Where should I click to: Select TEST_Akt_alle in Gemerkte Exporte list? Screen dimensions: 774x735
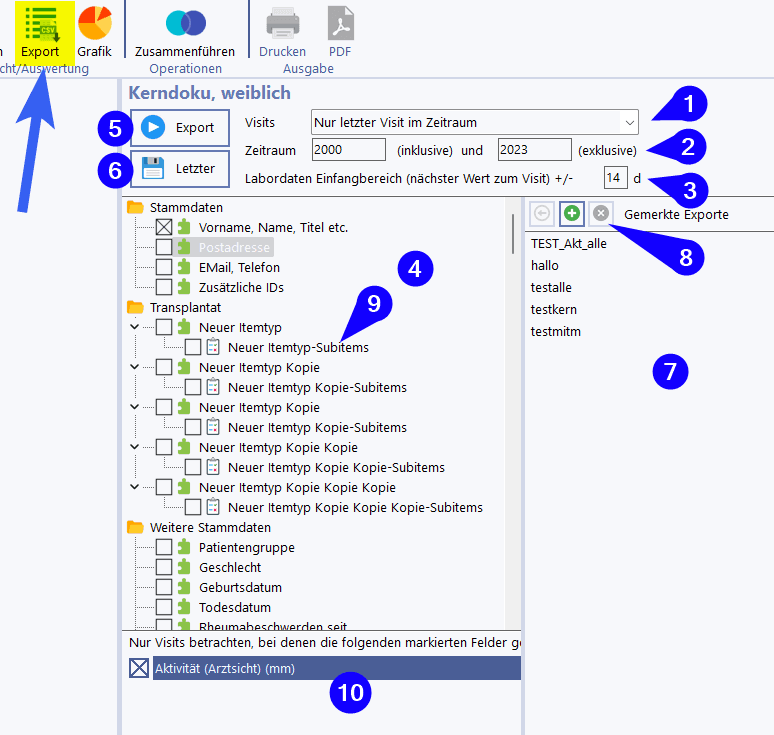click(x=569, y=243)
